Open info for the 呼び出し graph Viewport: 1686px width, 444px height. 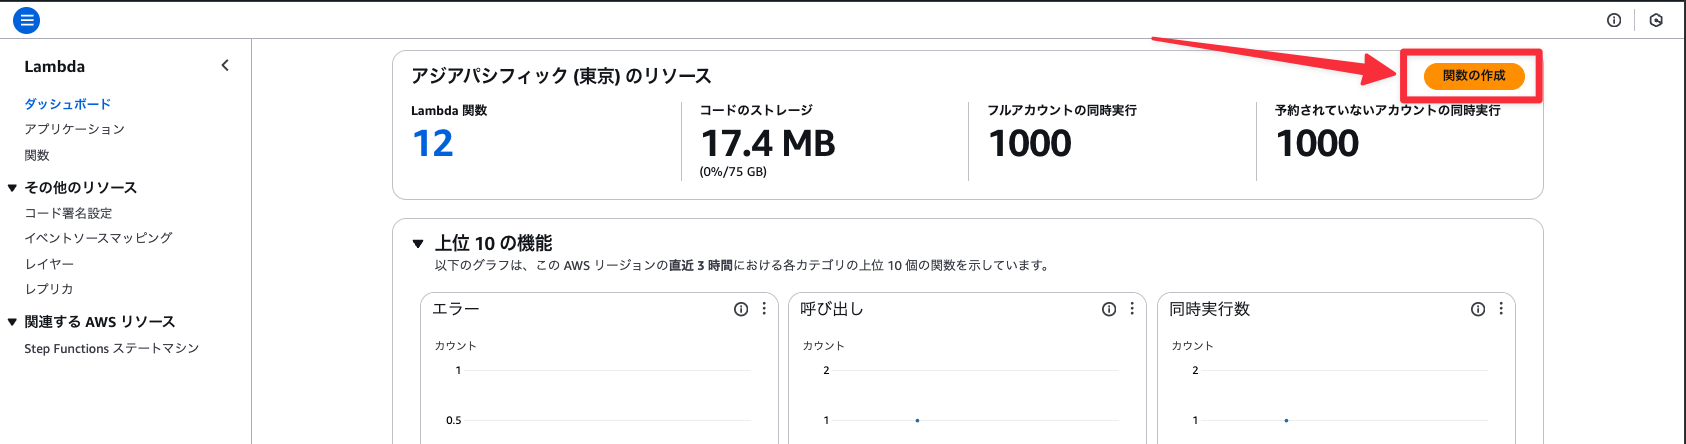[x=1109, y=309]
